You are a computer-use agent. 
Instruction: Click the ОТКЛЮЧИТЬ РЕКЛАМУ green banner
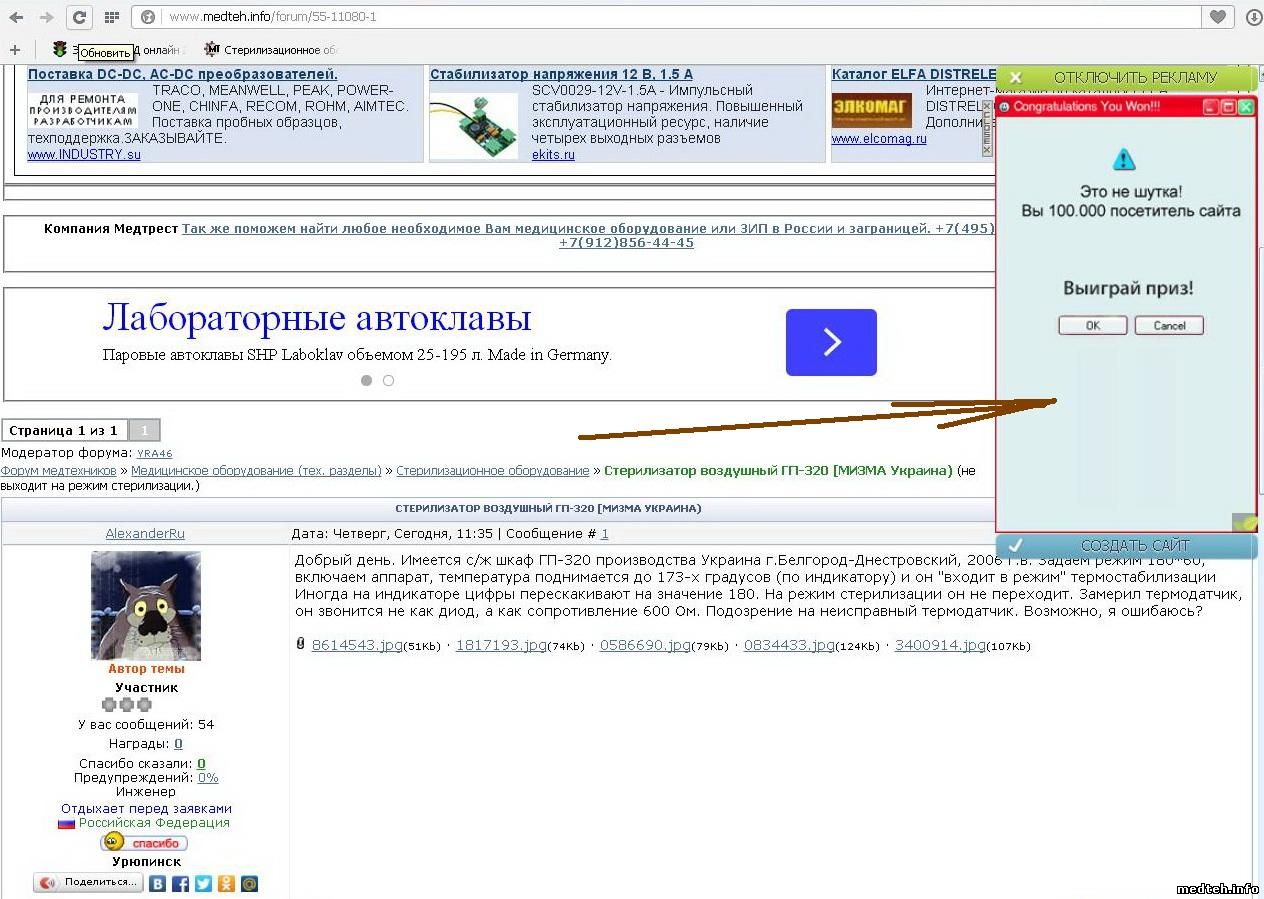tap(1126, 78)
